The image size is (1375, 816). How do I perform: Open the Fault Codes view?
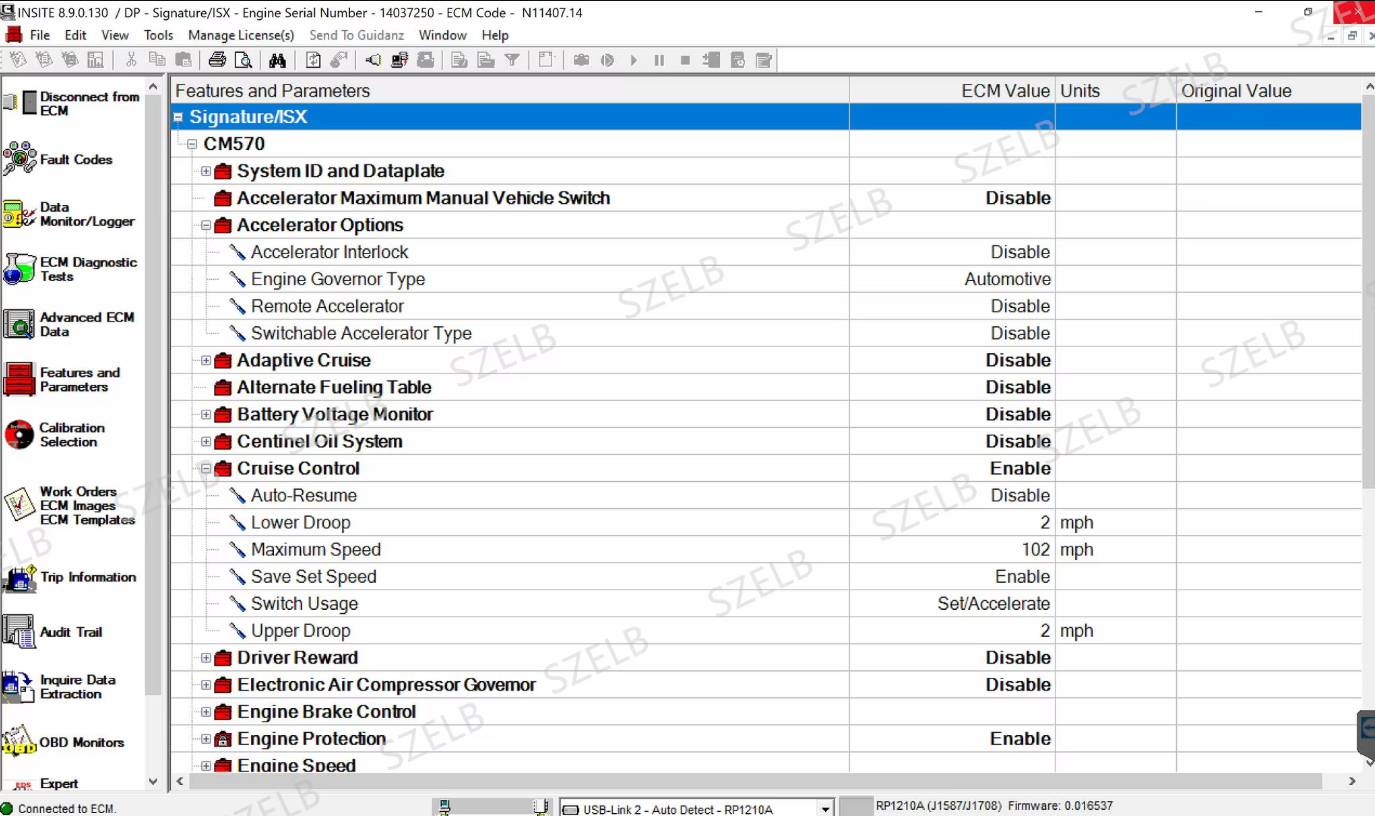point(58,159)
